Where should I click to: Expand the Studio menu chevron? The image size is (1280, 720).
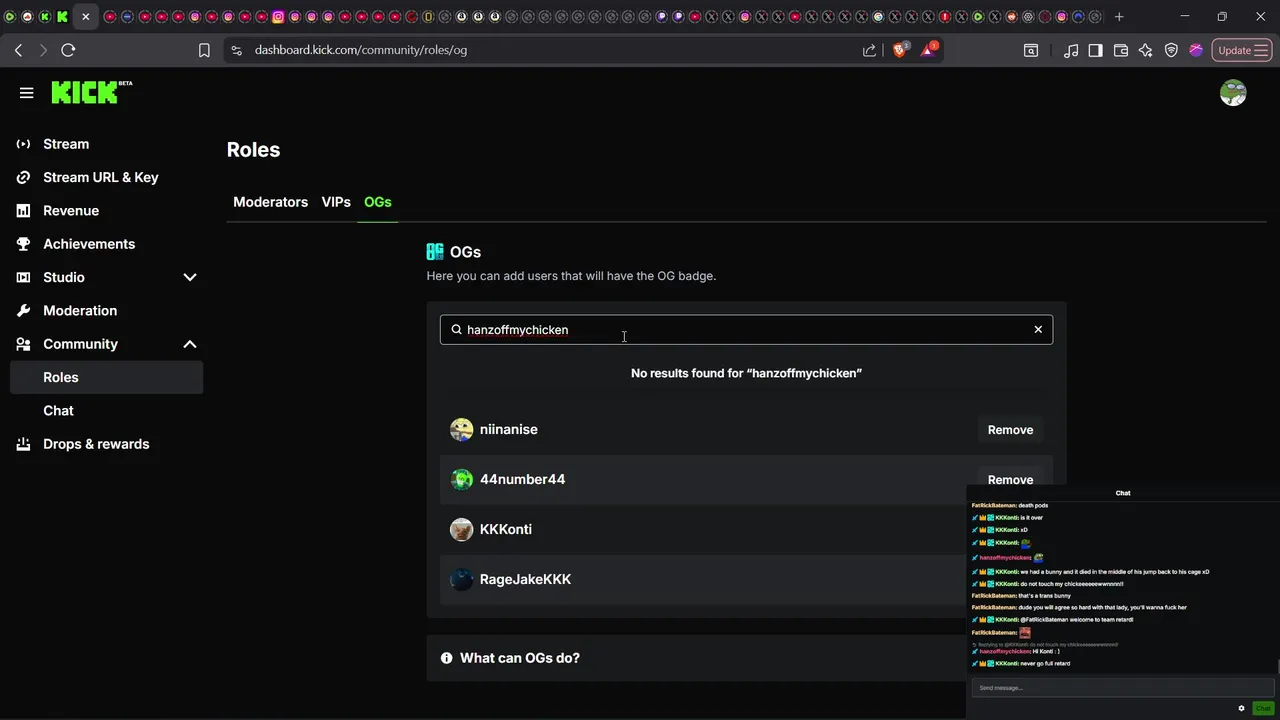(x=190, y=277)
